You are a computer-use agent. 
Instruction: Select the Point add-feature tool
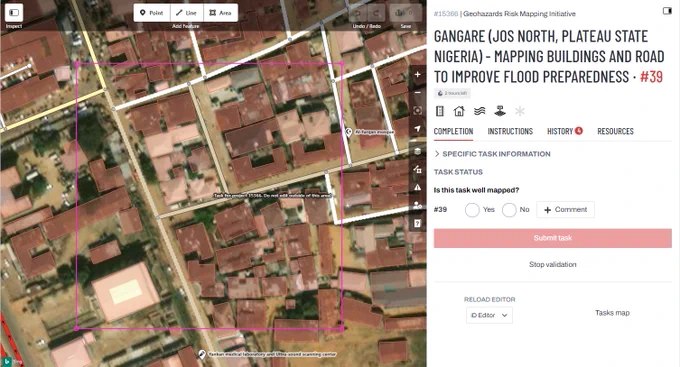click(x=152, y=13)
